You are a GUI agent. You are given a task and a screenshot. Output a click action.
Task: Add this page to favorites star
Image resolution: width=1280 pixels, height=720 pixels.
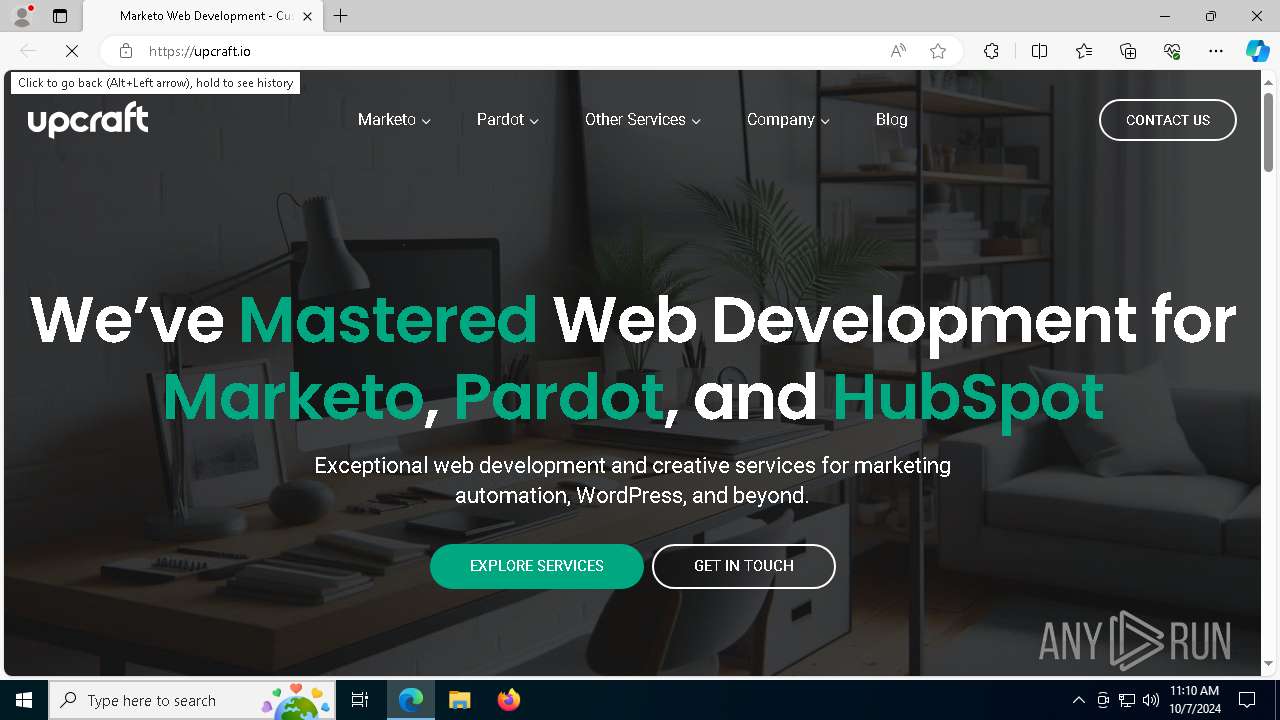click(938, 51)
